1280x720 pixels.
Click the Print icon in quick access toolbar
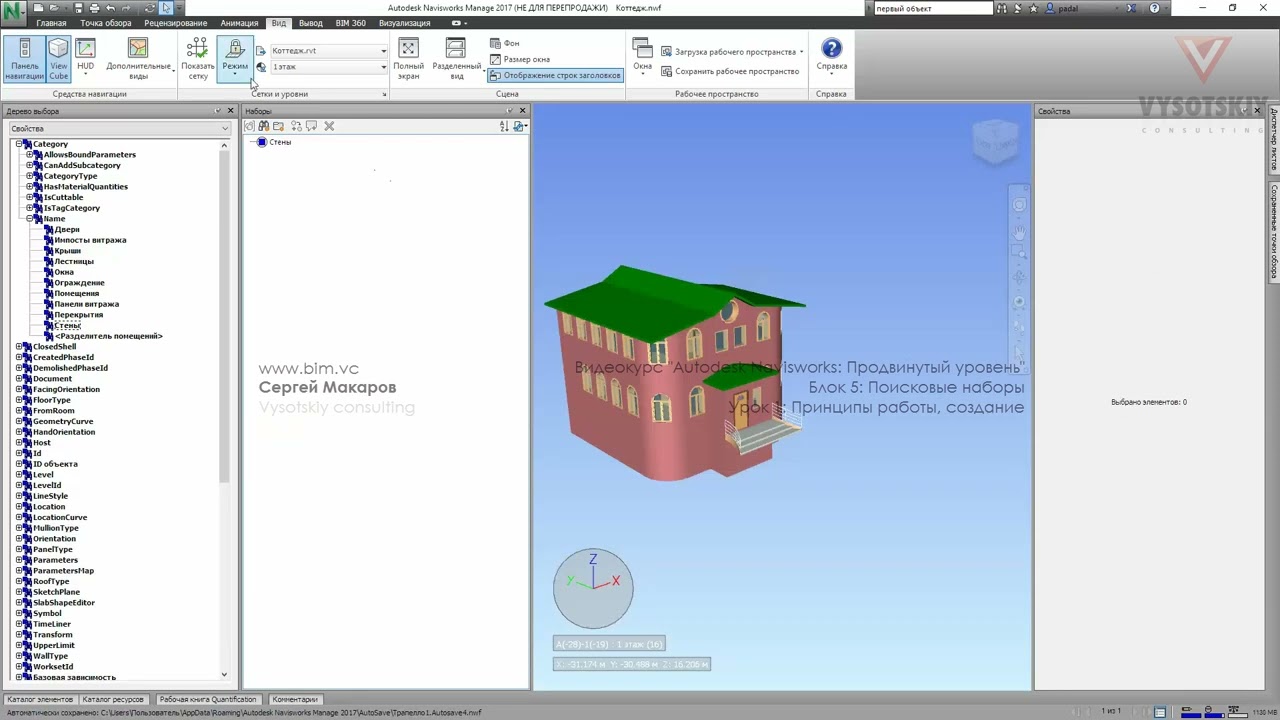[x=95, y=8]
